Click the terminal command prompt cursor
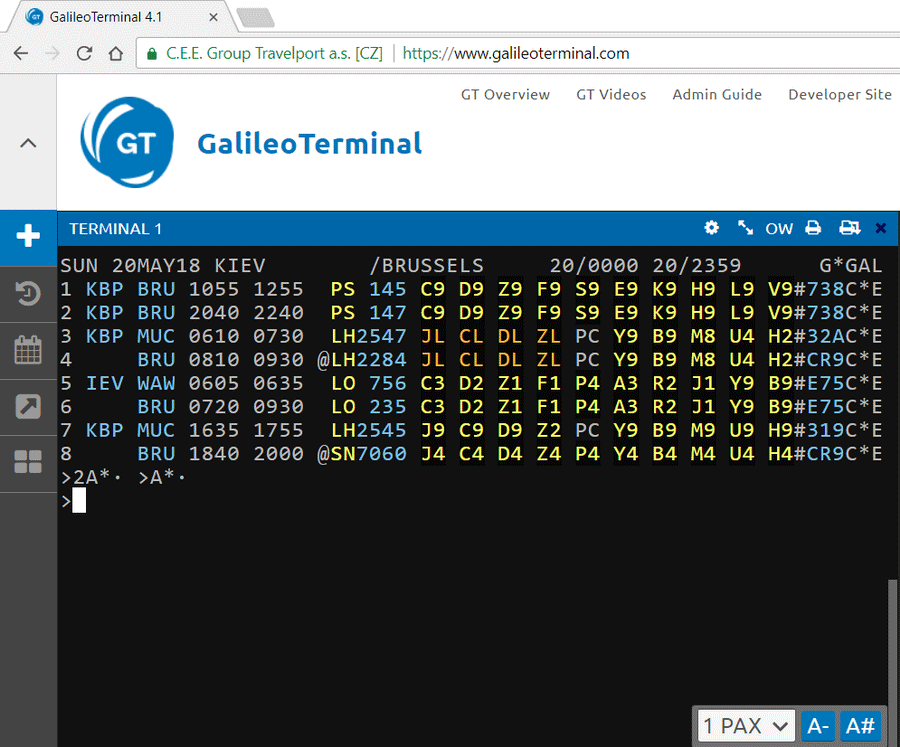 pyautogui.click(x=79, y=501)
